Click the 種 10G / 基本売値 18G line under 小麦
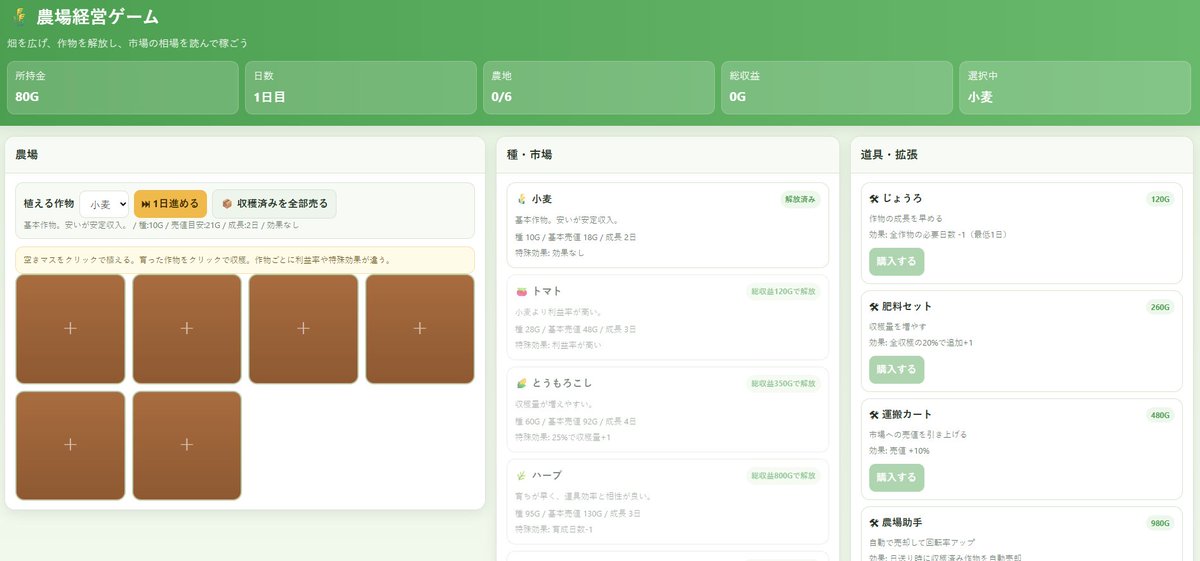This screenshot has width=1200, height=561. click(575, 236)
